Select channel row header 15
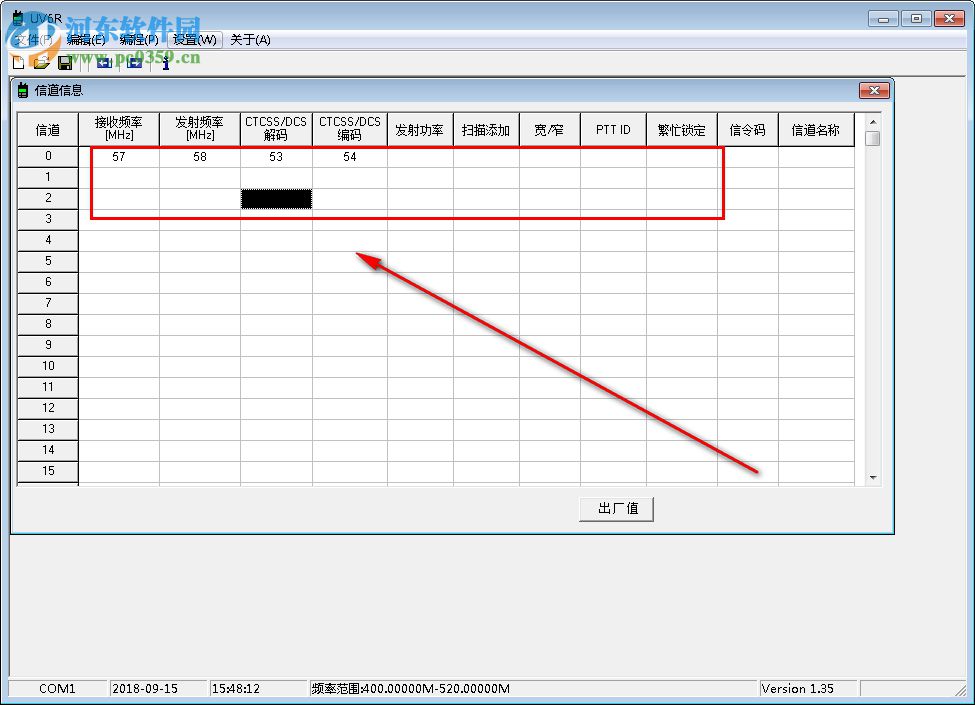Viewport: 975px width, 705px height. 48,471
